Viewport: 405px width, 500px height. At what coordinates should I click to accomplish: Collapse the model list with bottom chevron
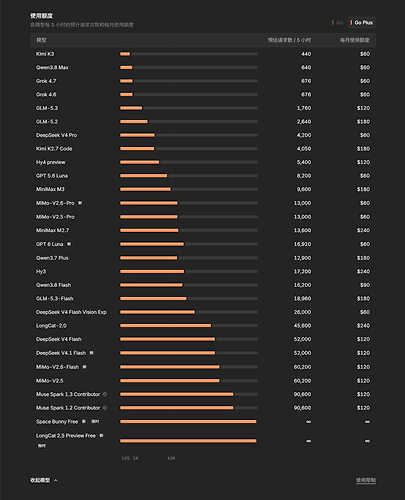click(56, 480)
